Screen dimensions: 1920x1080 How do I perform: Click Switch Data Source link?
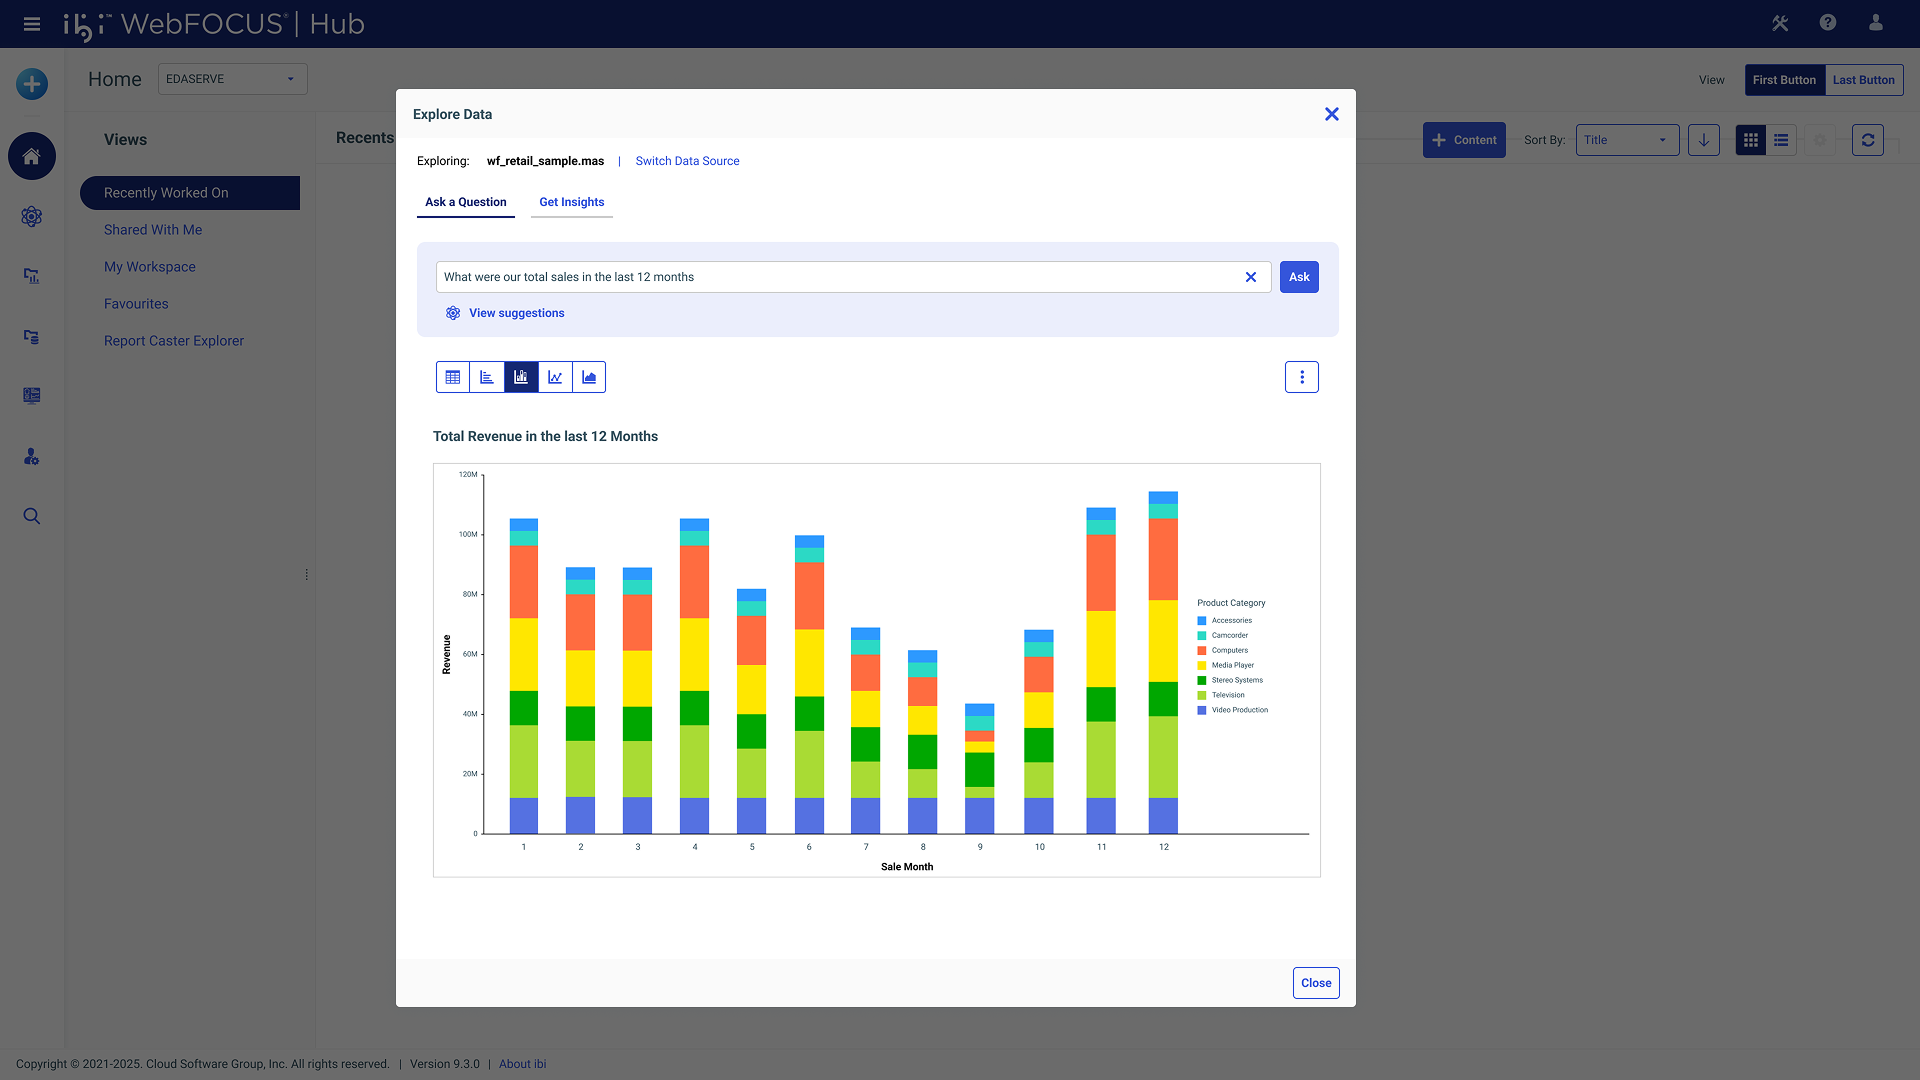tap(687, 161)
